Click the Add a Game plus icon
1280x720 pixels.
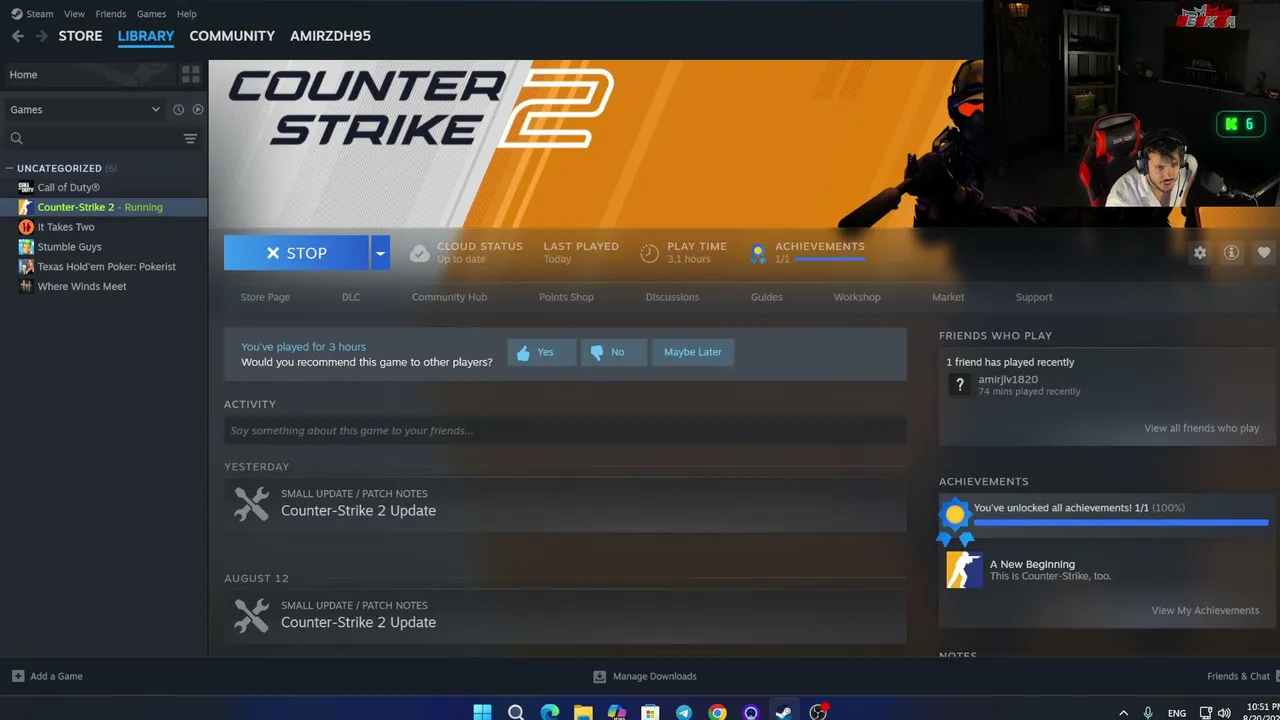pos(18,676)
